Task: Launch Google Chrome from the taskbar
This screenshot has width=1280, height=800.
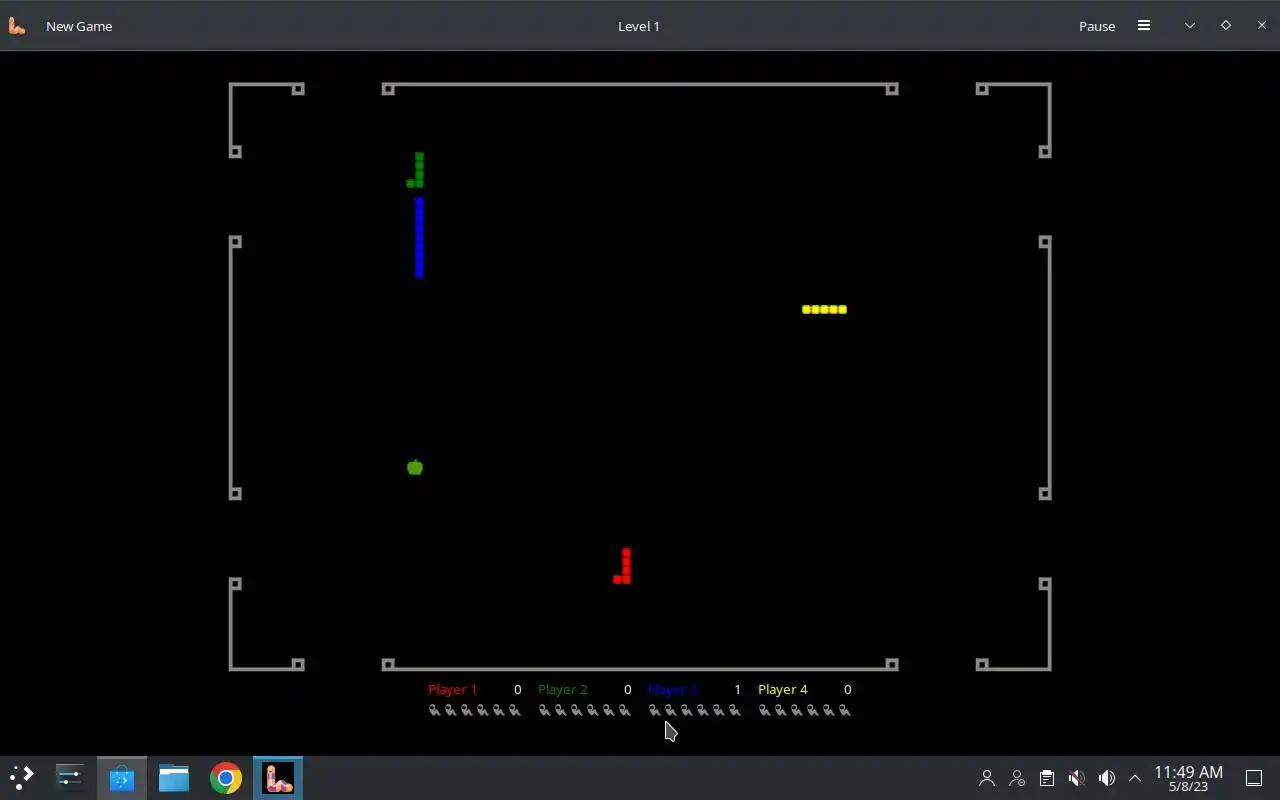Action: coord(226,778)
